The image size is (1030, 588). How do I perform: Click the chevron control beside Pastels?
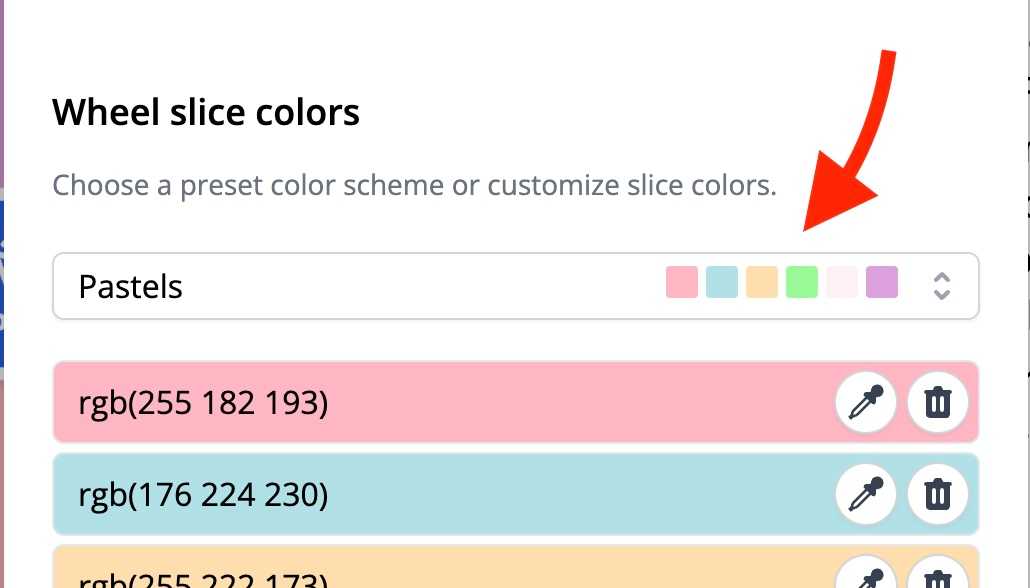click(942, 286)
